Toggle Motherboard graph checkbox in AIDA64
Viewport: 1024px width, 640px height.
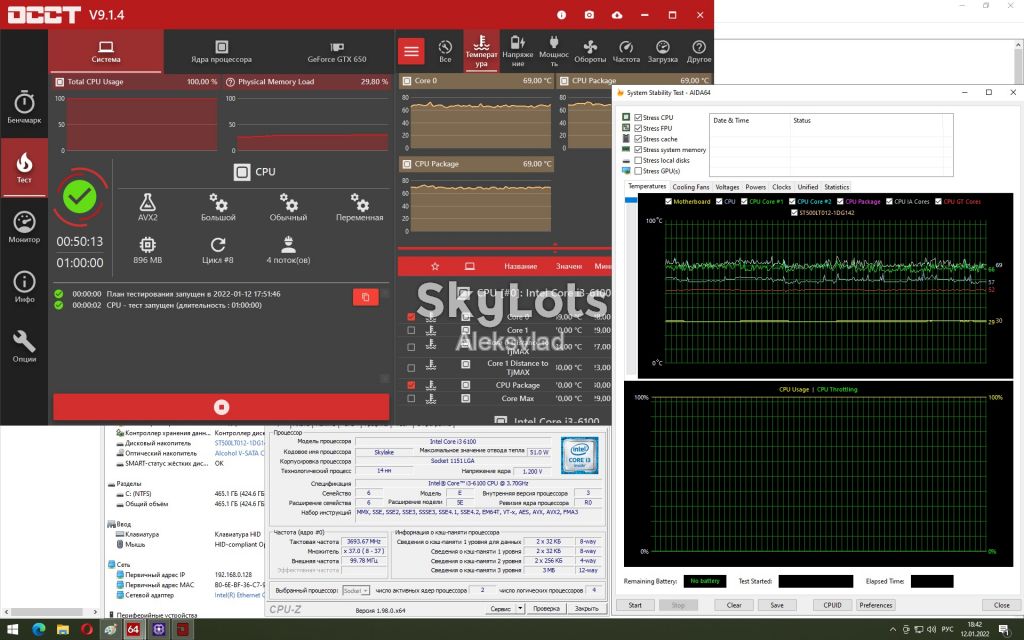click(x=668, y=201)
